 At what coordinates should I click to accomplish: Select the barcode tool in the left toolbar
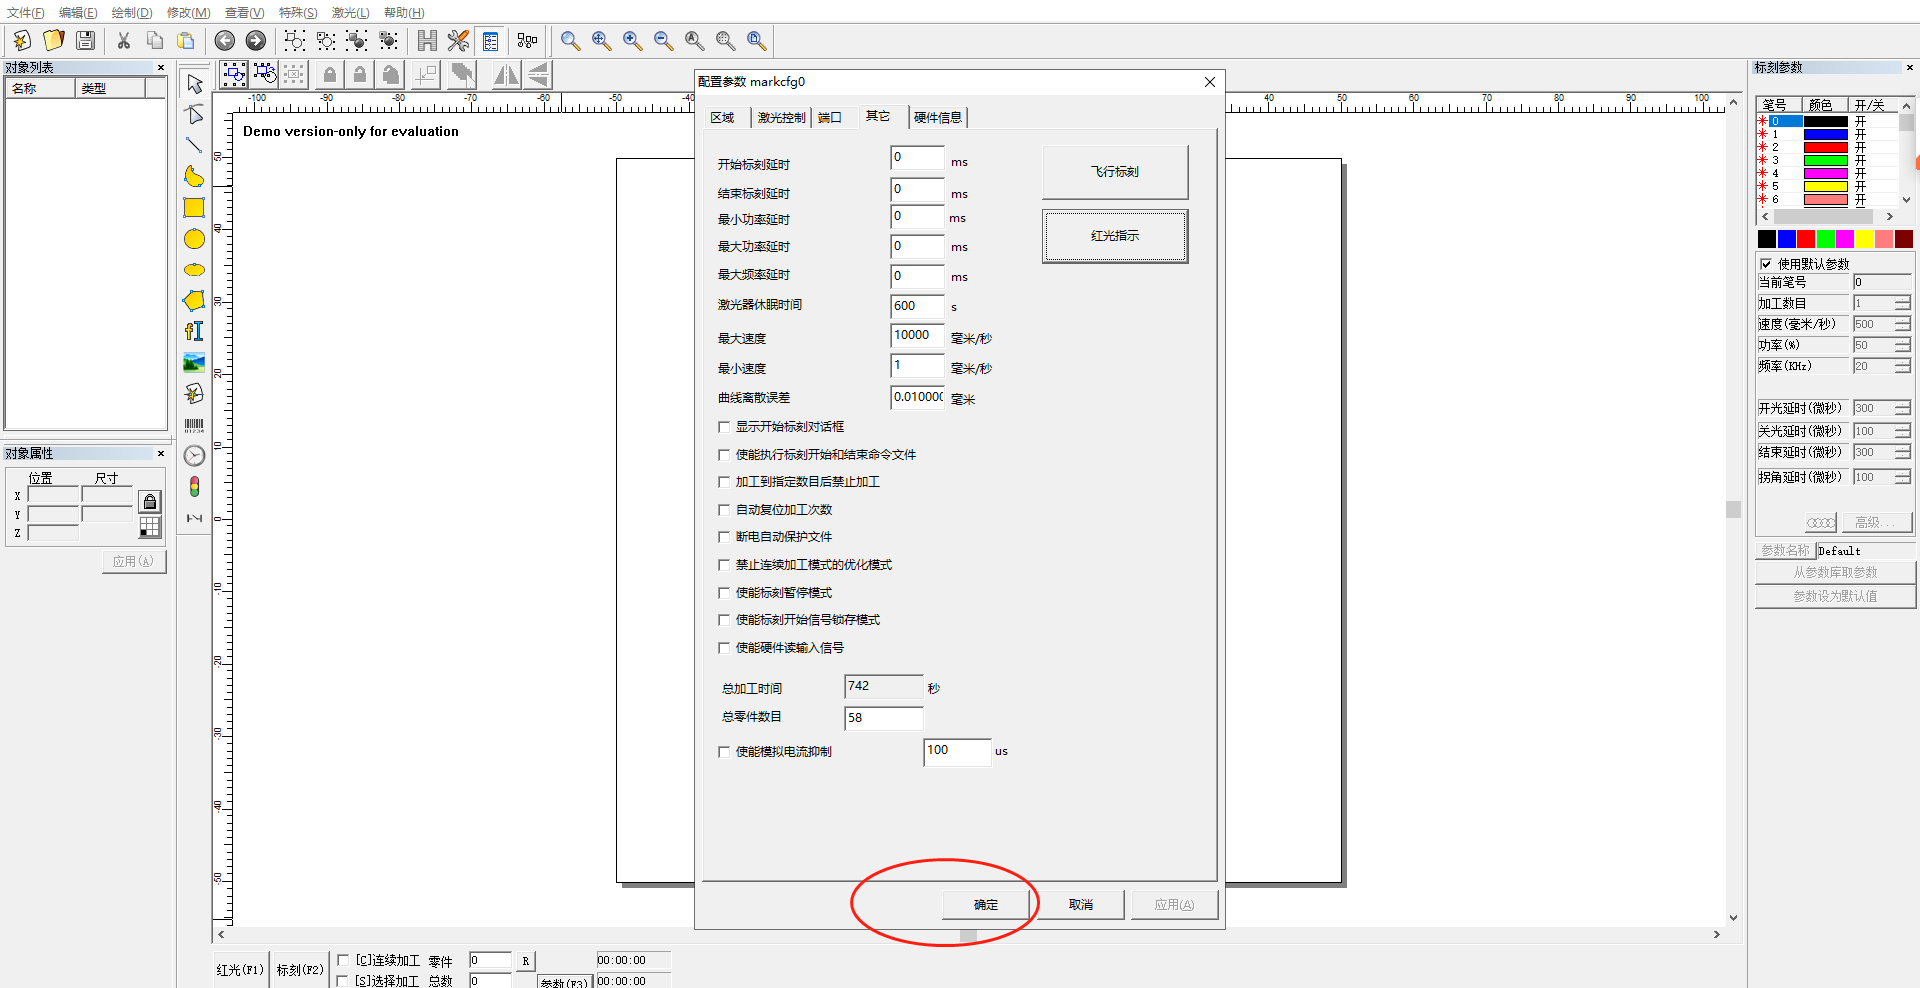click(194, 425)
